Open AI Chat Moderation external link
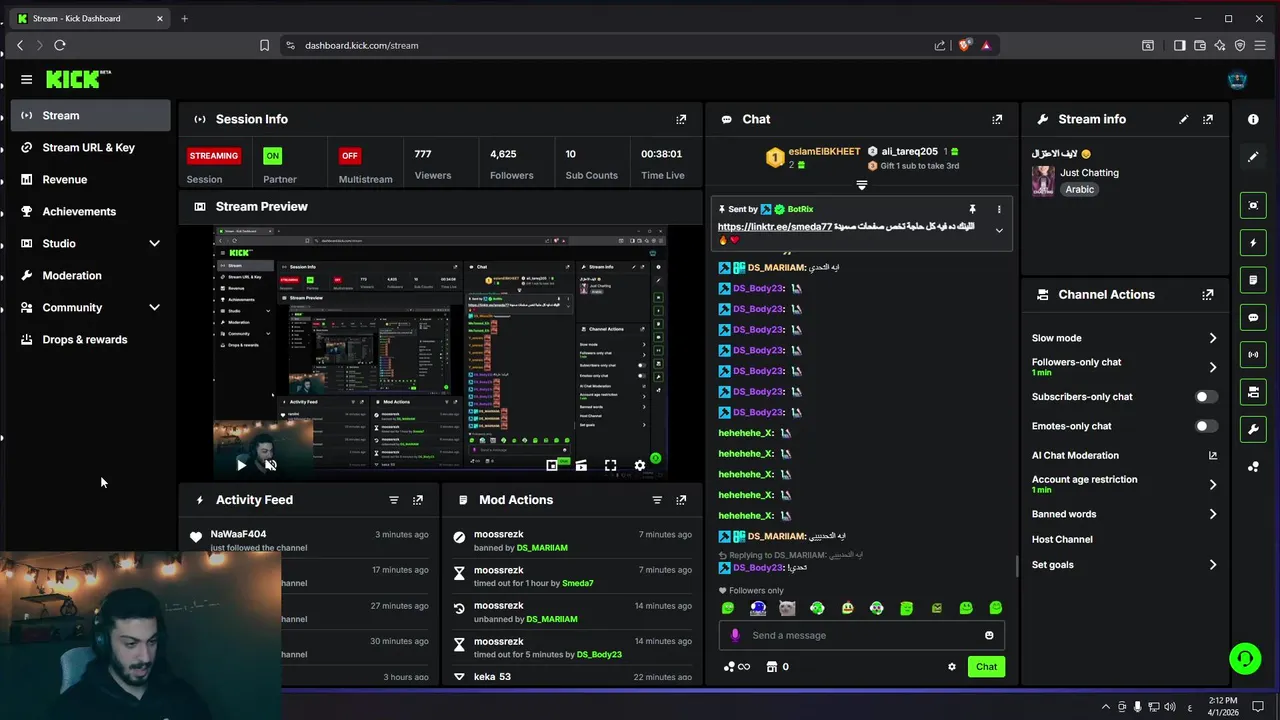The image size is (1280, 720). click(x=1213, y=456)
